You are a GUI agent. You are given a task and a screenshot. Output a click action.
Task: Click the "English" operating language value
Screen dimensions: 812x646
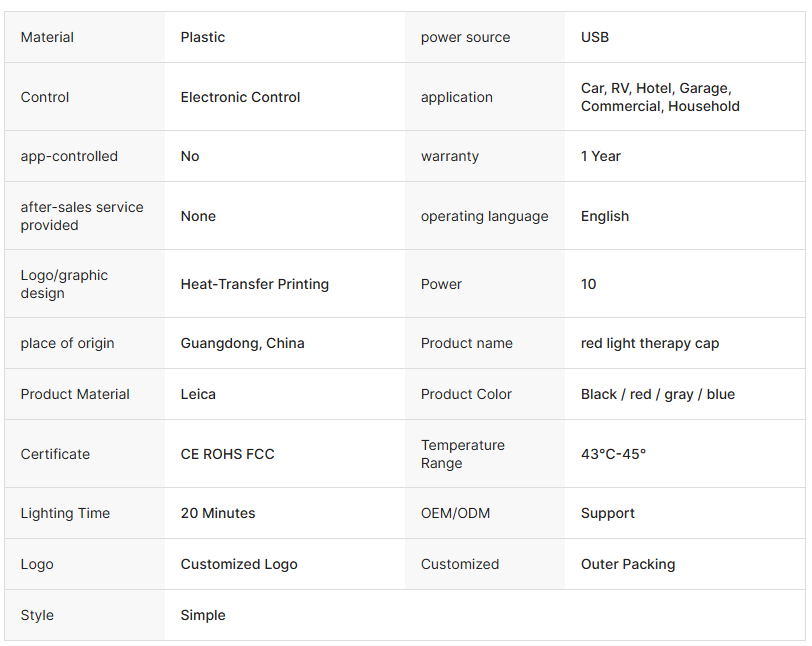605,216
